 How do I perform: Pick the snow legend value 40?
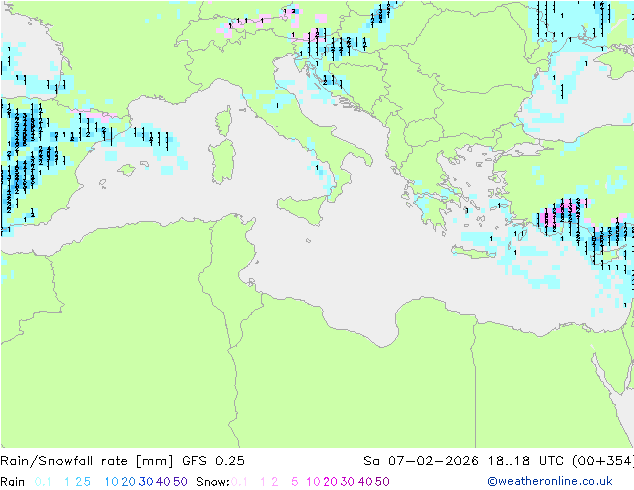(365, 482)
